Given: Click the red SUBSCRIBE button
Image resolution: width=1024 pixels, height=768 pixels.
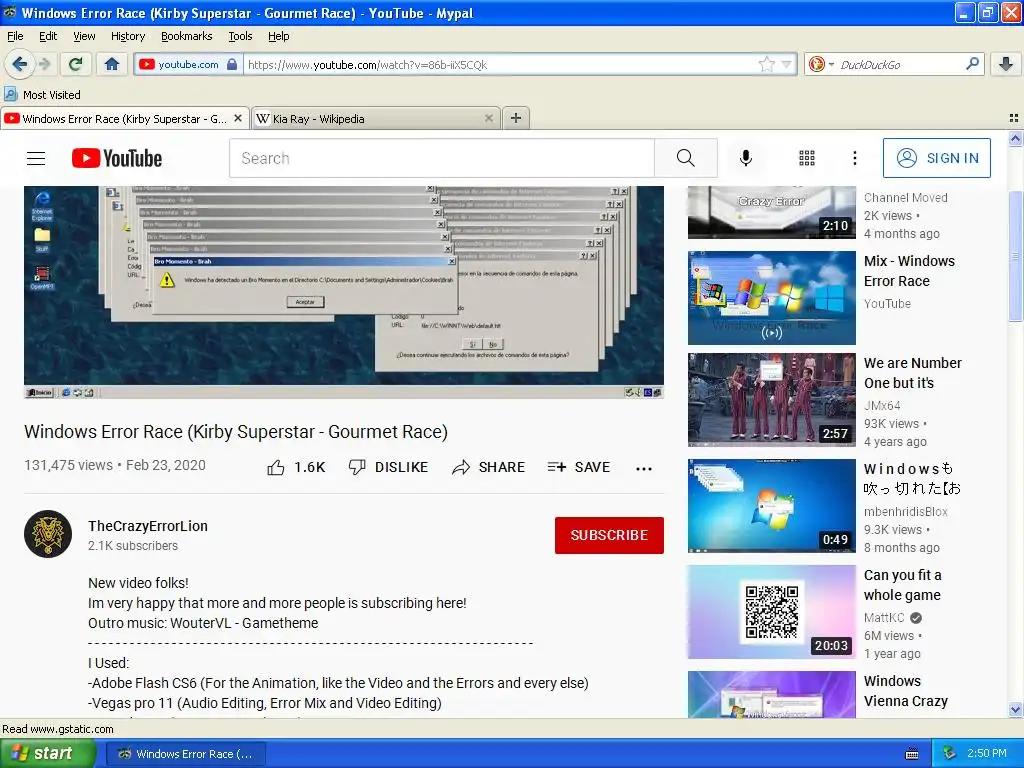Looking at the screenshot, I should [x=609, y=535].
